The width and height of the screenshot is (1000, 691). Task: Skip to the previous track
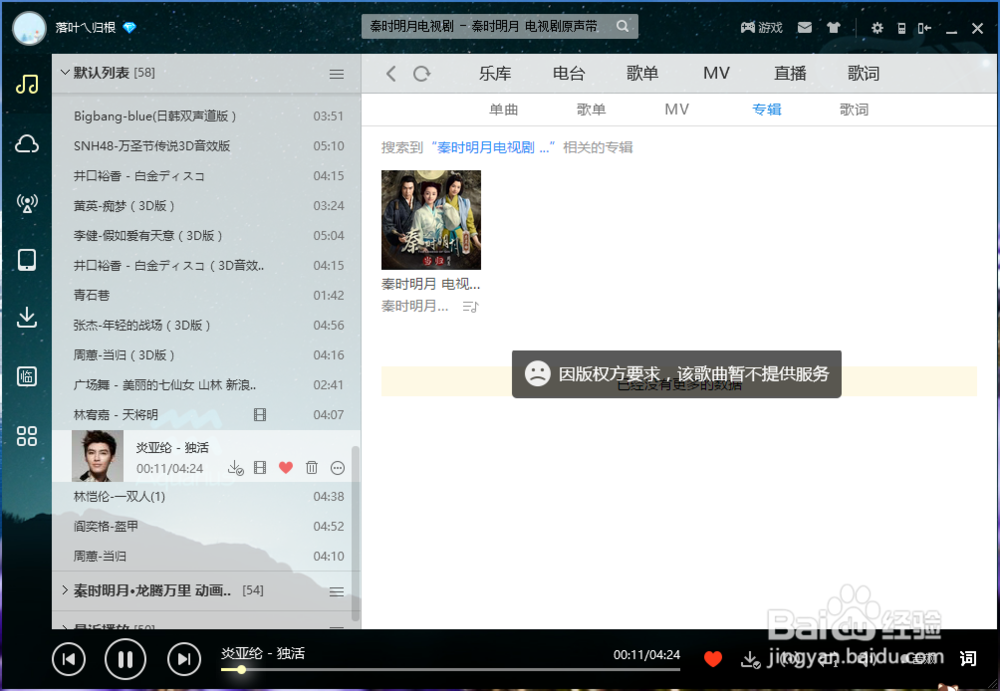[69, 659]
